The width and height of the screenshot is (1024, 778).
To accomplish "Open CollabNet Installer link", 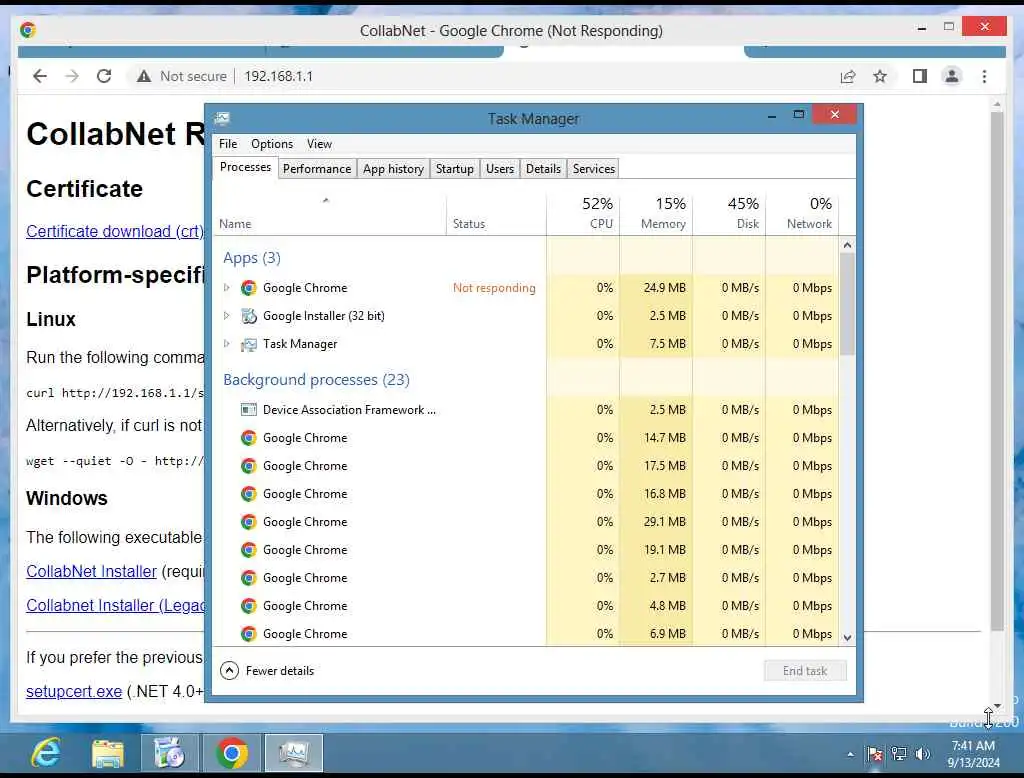I will [x=91, y=572].
